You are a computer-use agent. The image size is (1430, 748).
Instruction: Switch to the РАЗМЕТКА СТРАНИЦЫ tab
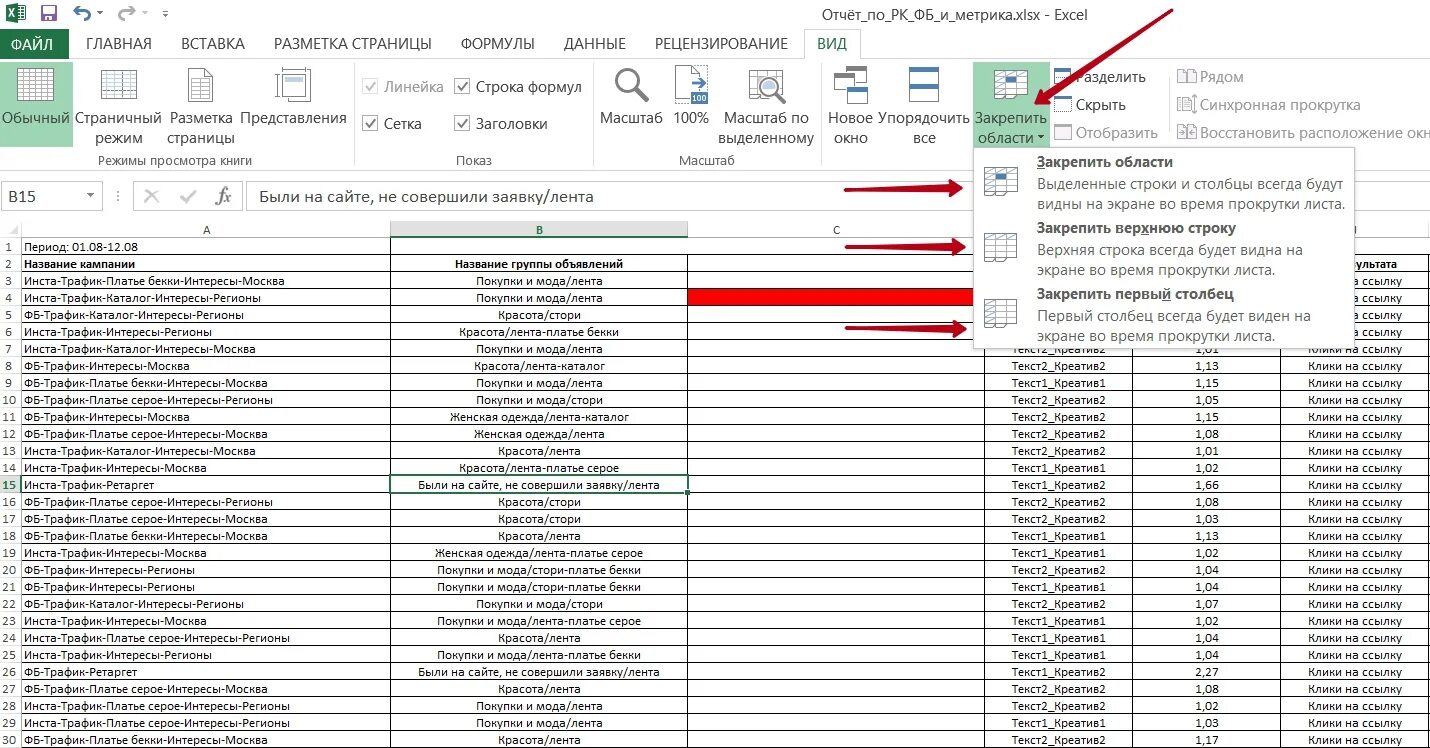(353, 44)
